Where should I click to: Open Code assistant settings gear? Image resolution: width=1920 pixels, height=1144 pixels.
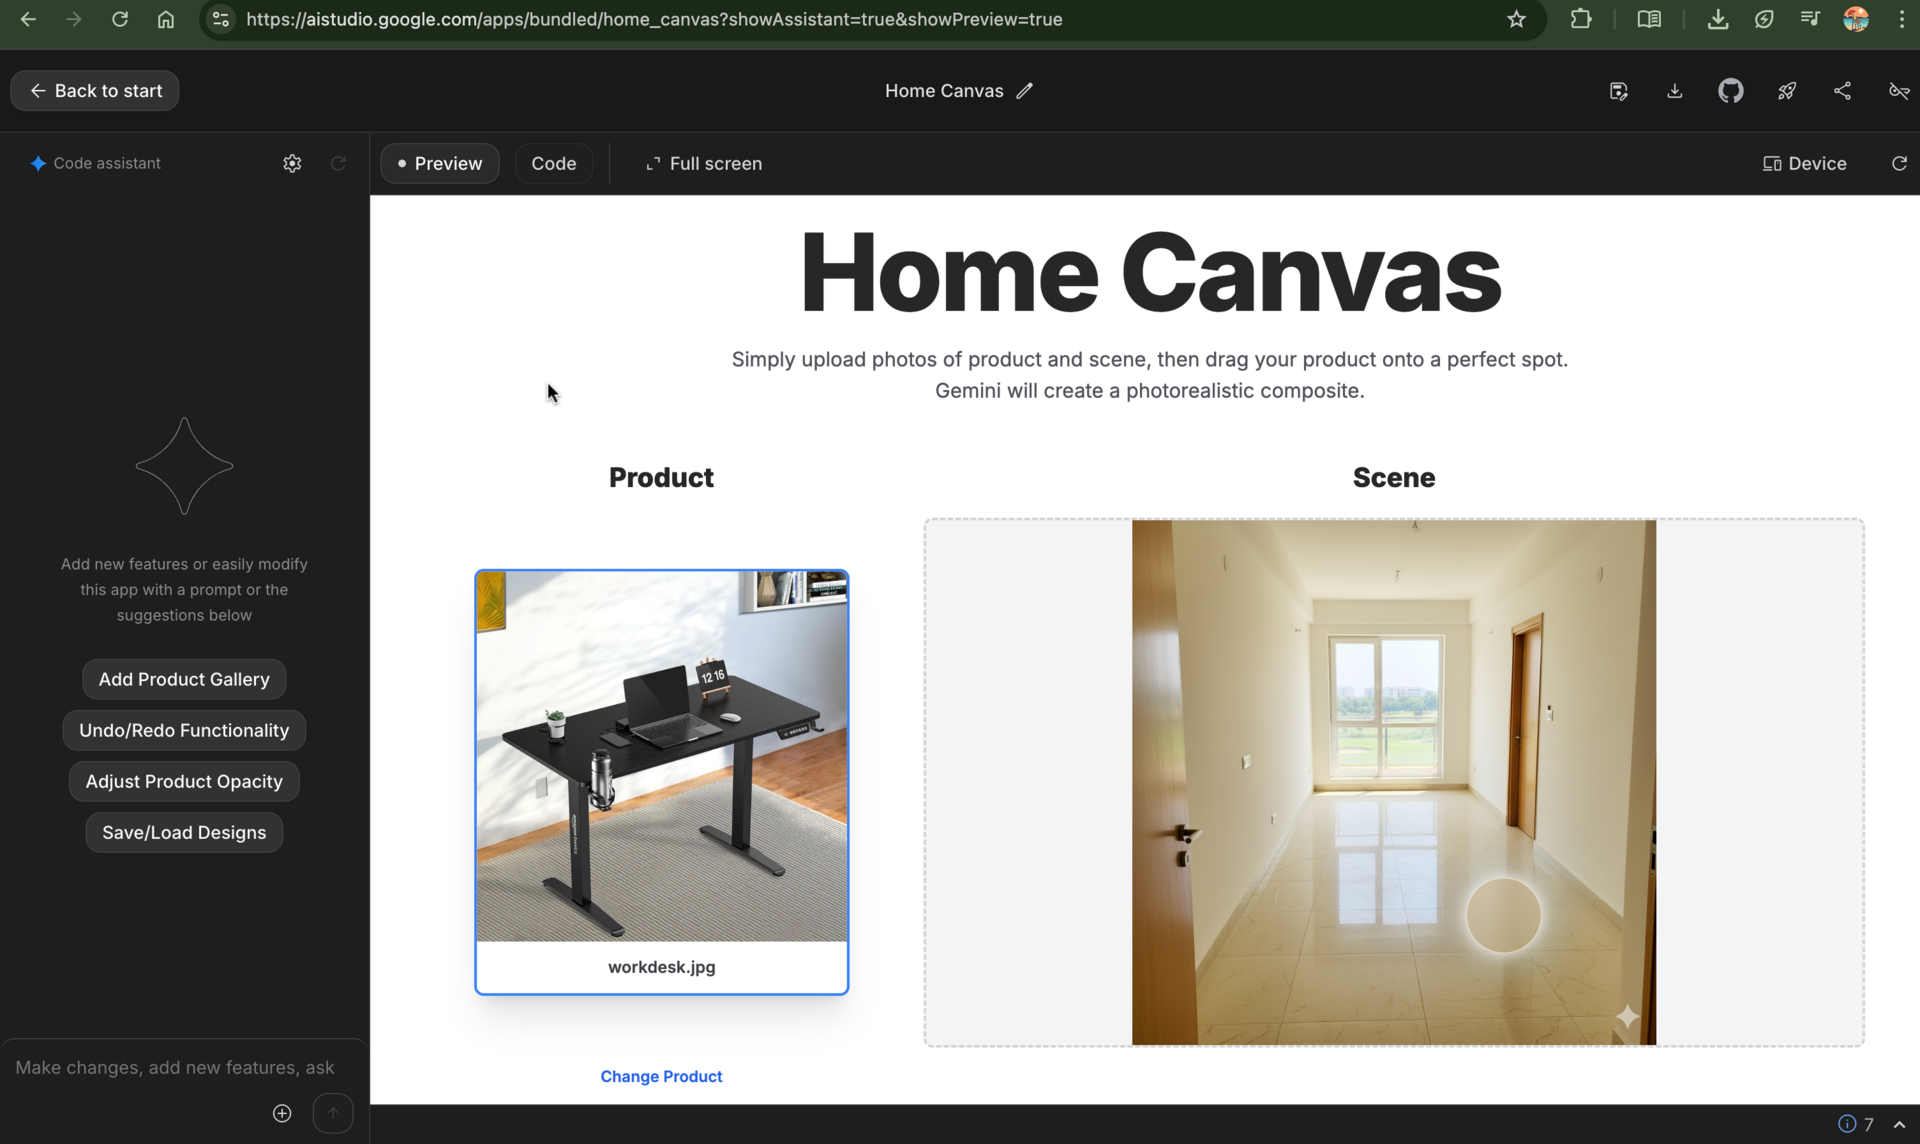[292, 163]
